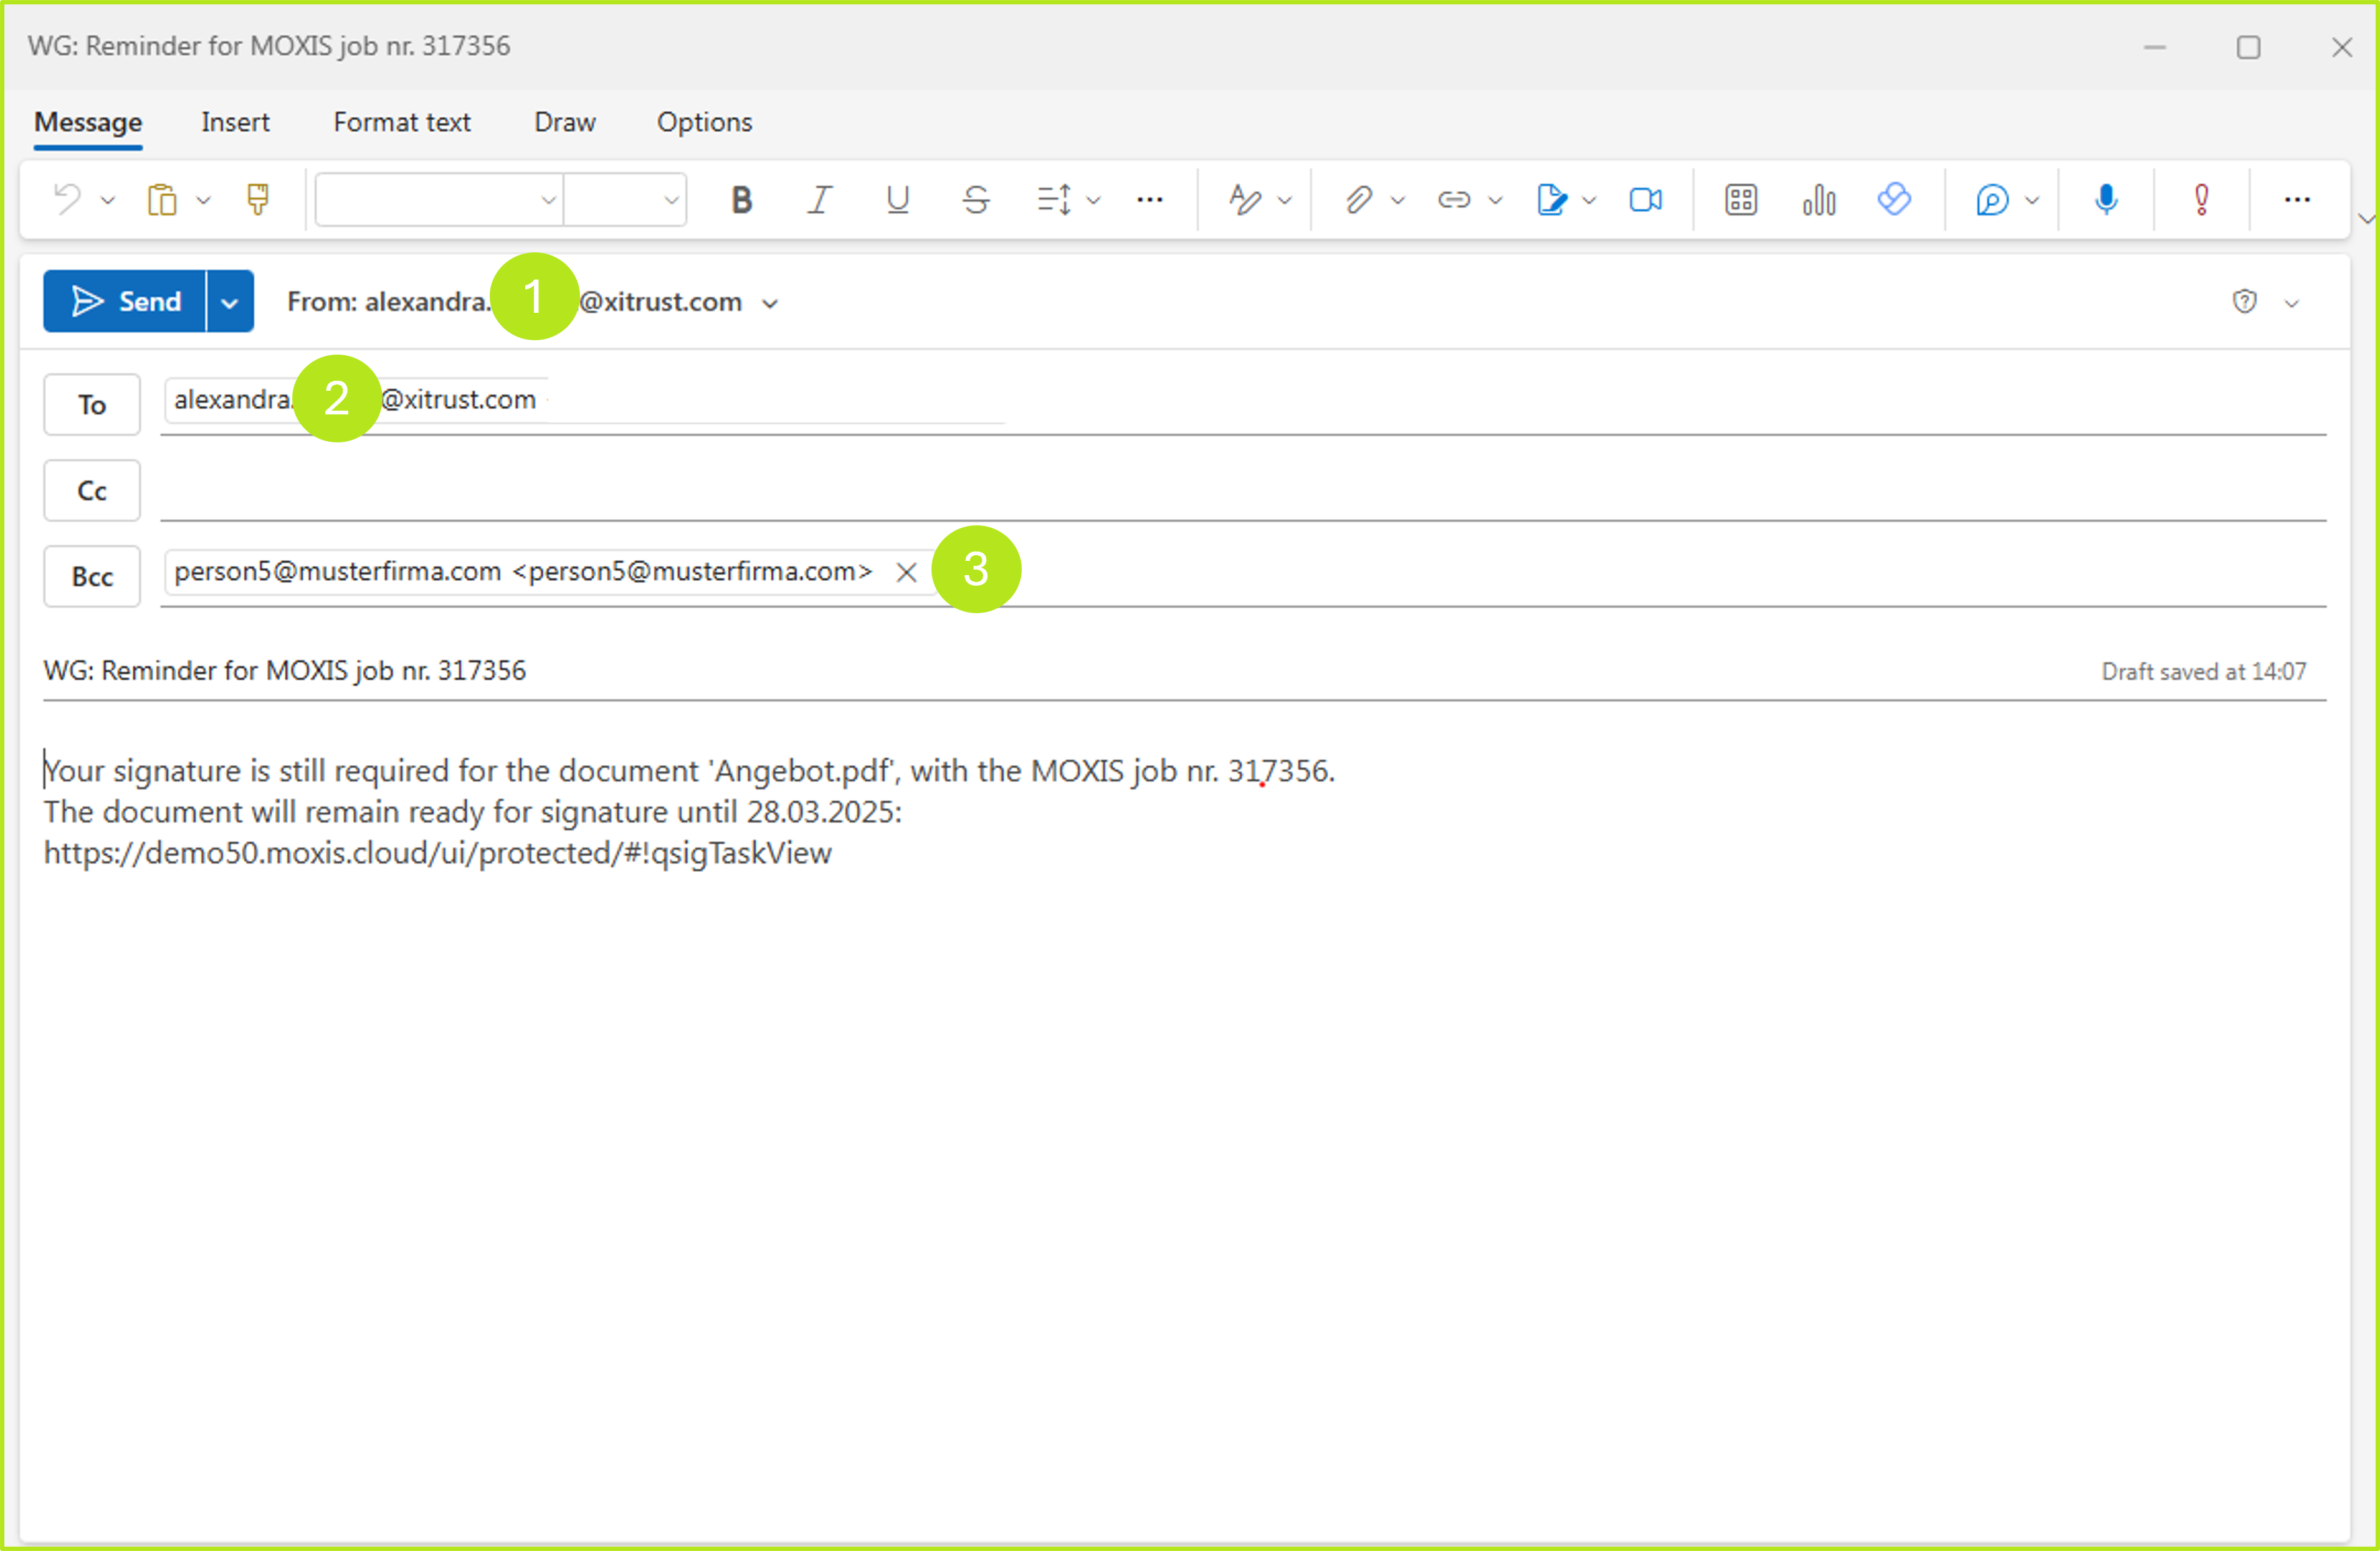The width and height of the screenshot is (2380, 1551).
Task: Insert a video meeting link
Action: (x=1645, y=199)
